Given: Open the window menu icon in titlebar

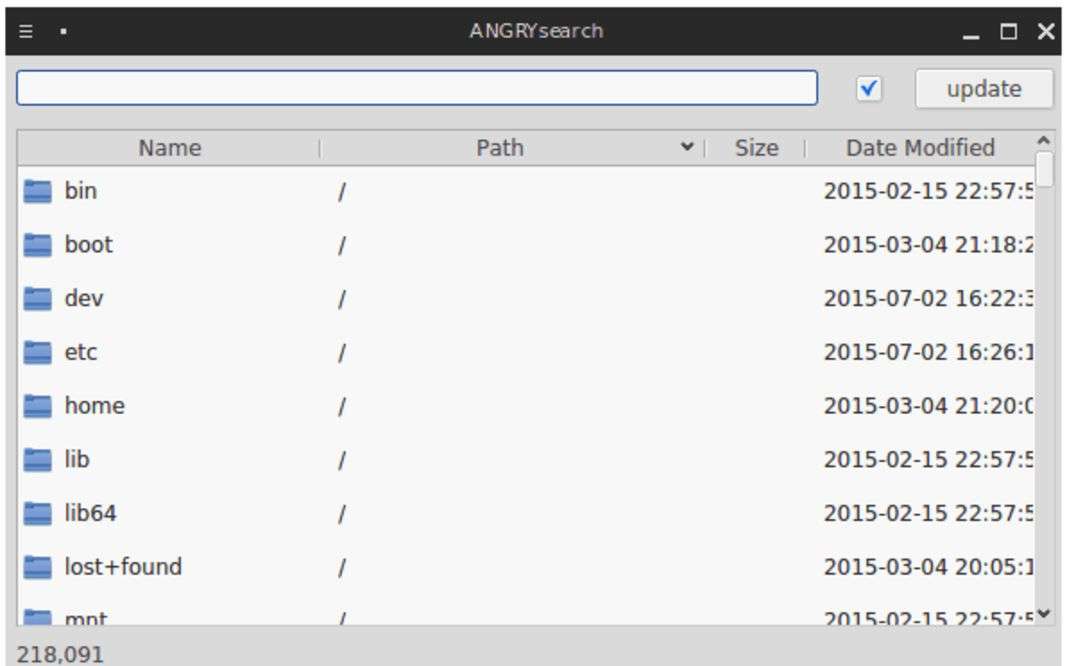Looking at the screenshot, I should point(26,31).
